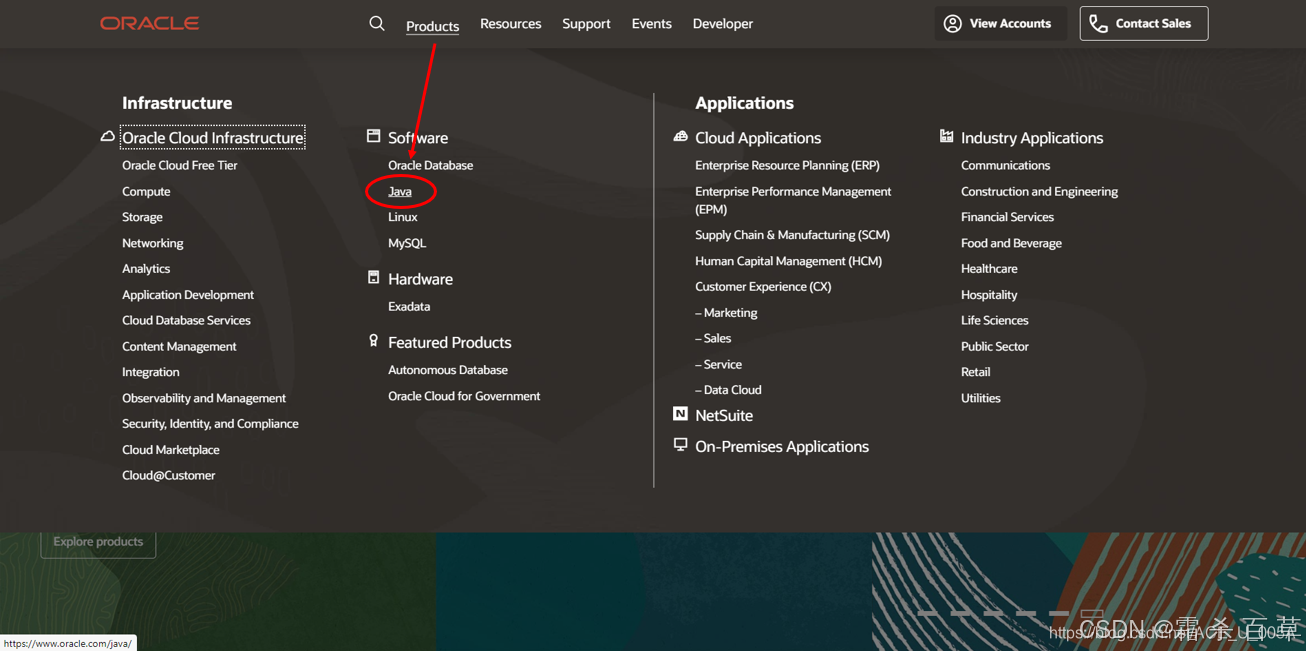This screenshot has width=1306, height=652.
Task: Open Observability and Management
Action: 204,398
